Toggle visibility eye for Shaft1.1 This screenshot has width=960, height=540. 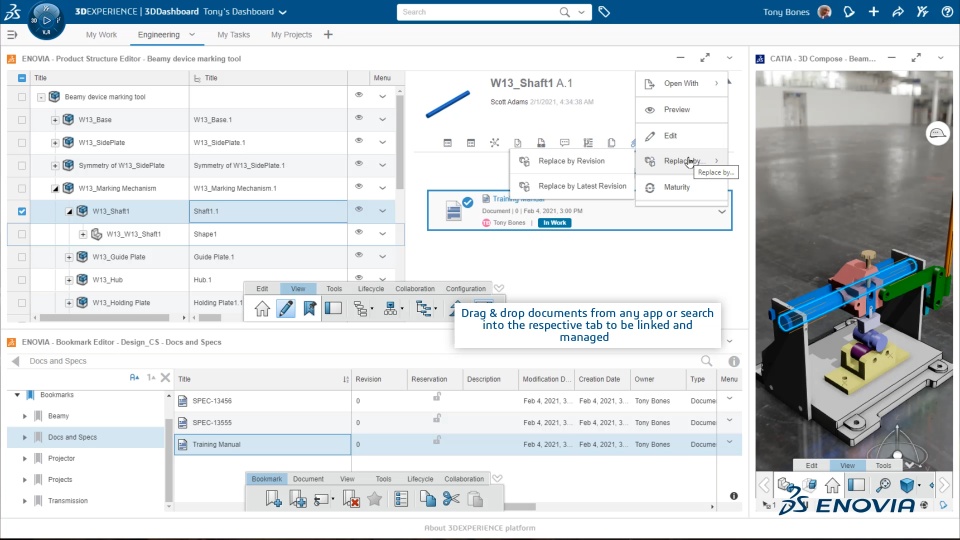click(359, 209)
